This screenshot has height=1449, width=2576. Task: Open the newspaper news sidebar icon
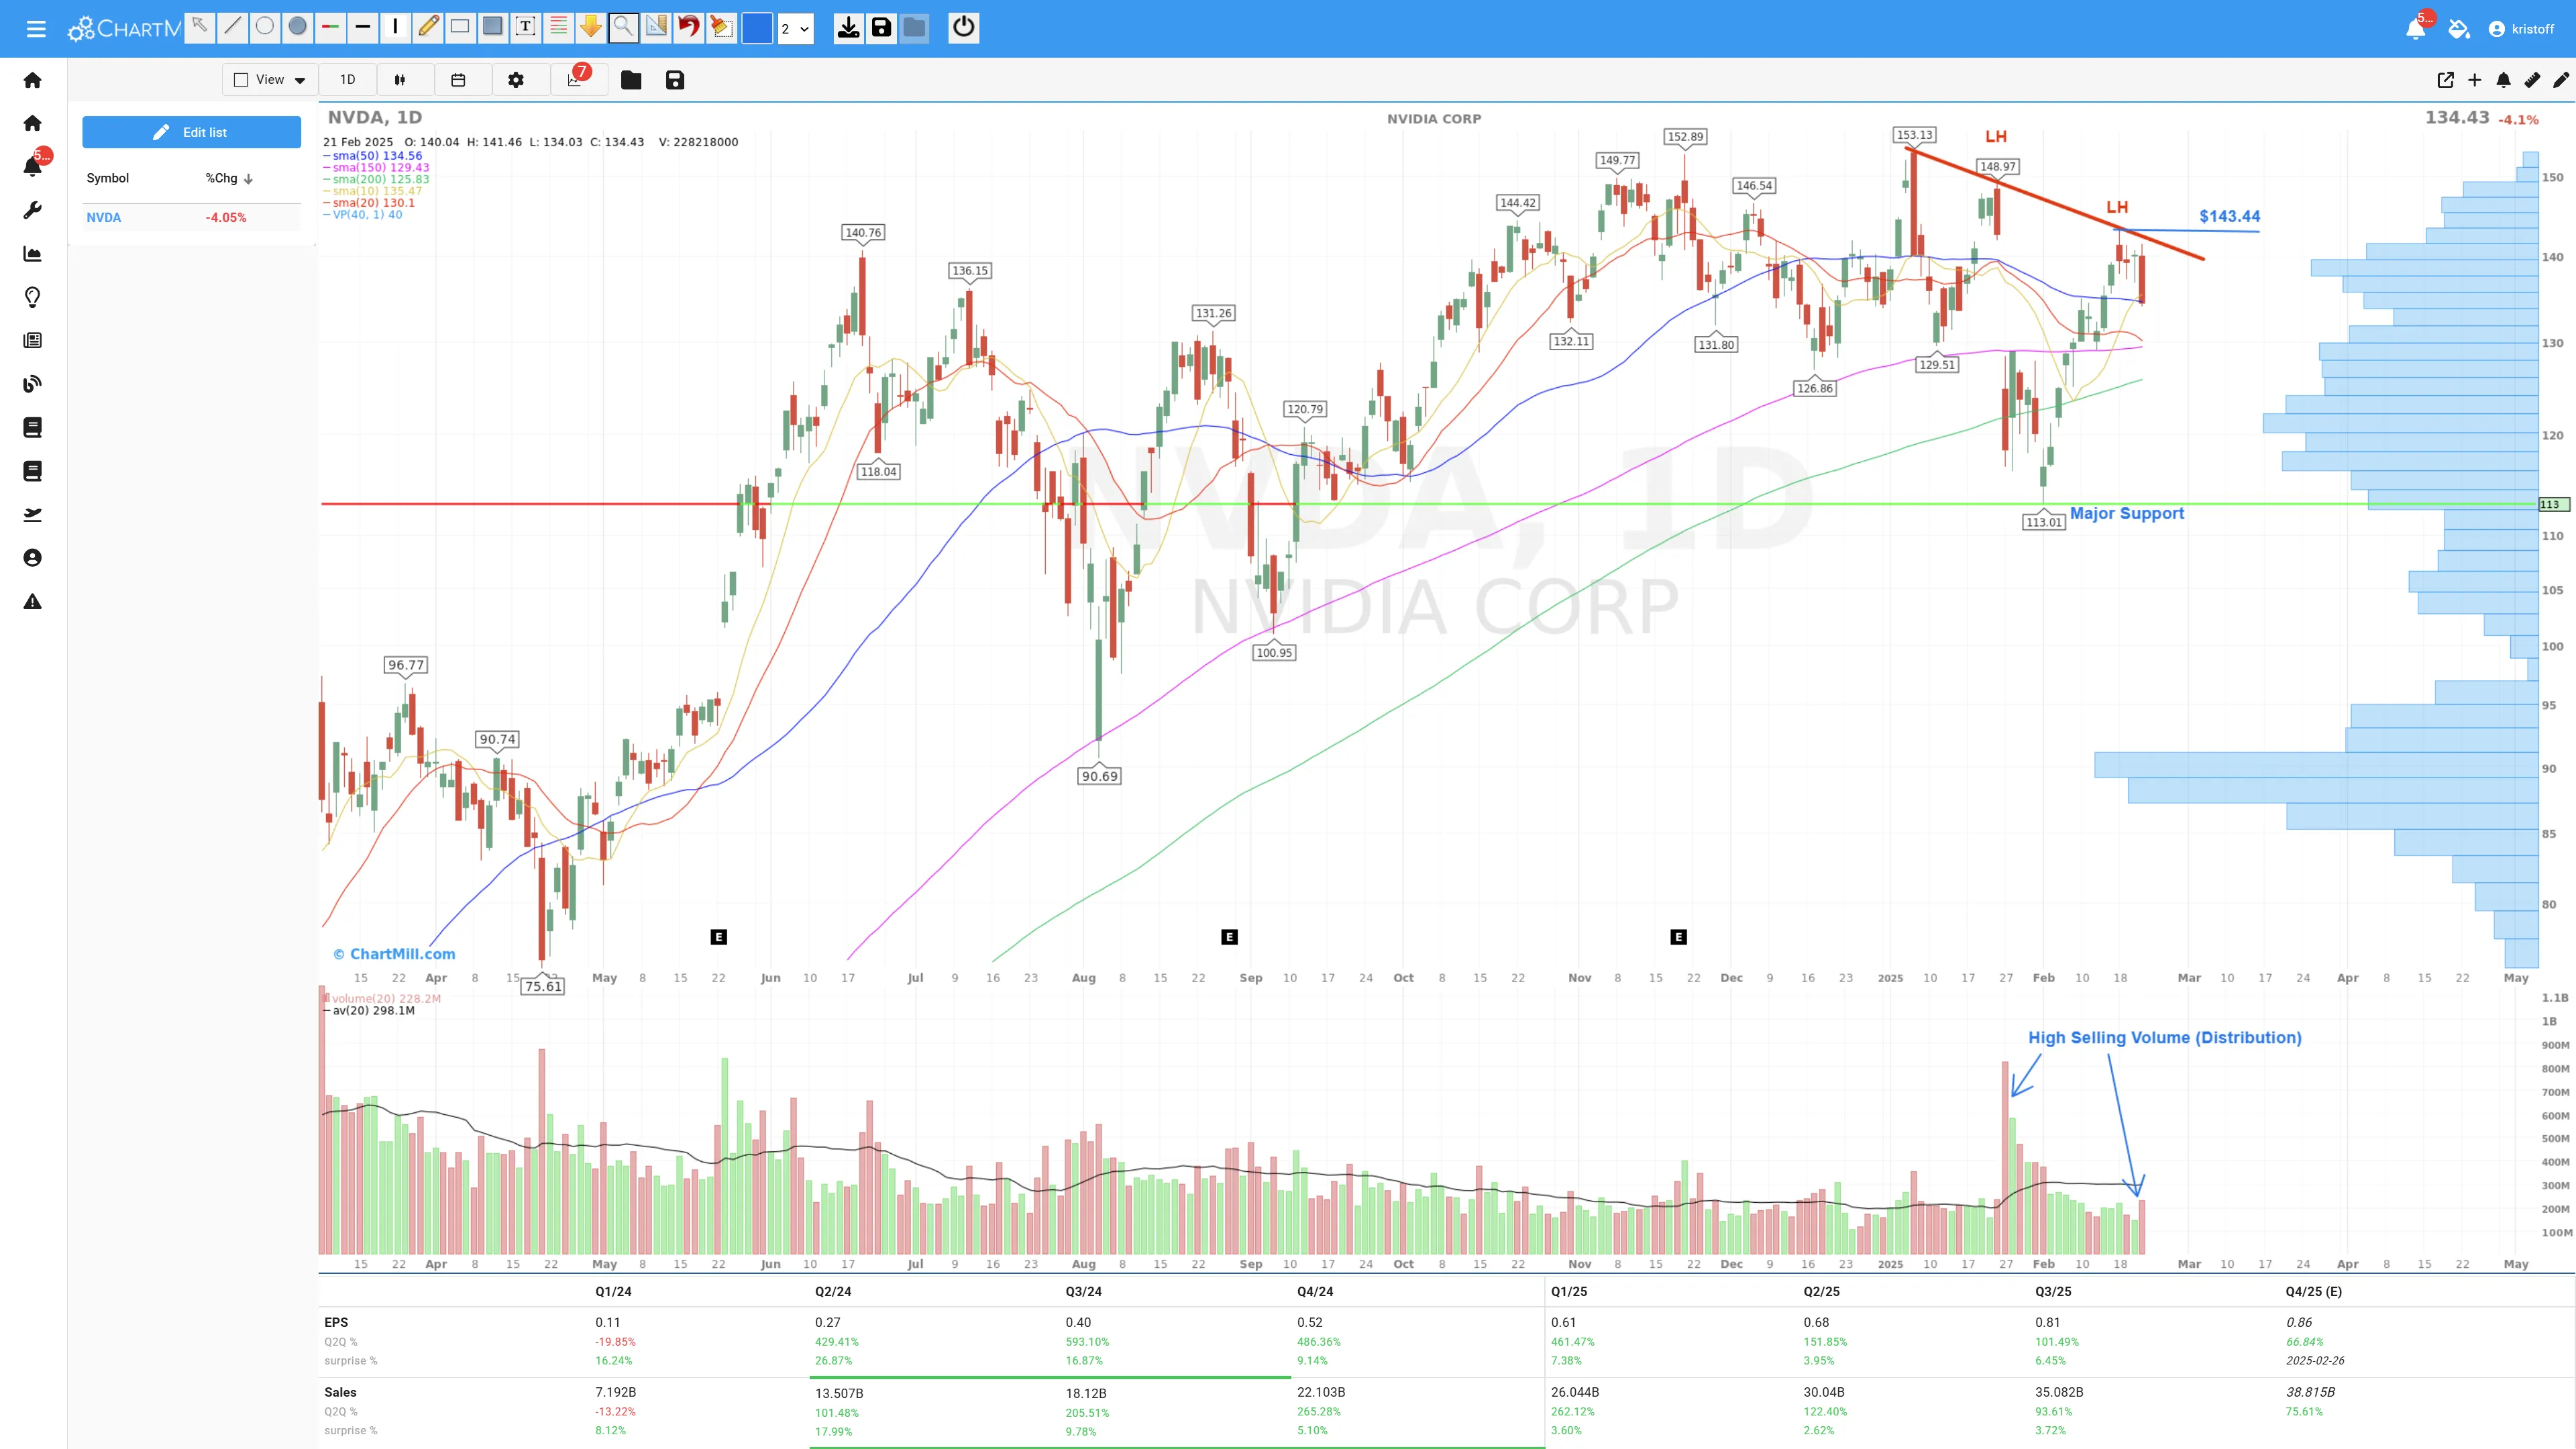pos(32,341)
